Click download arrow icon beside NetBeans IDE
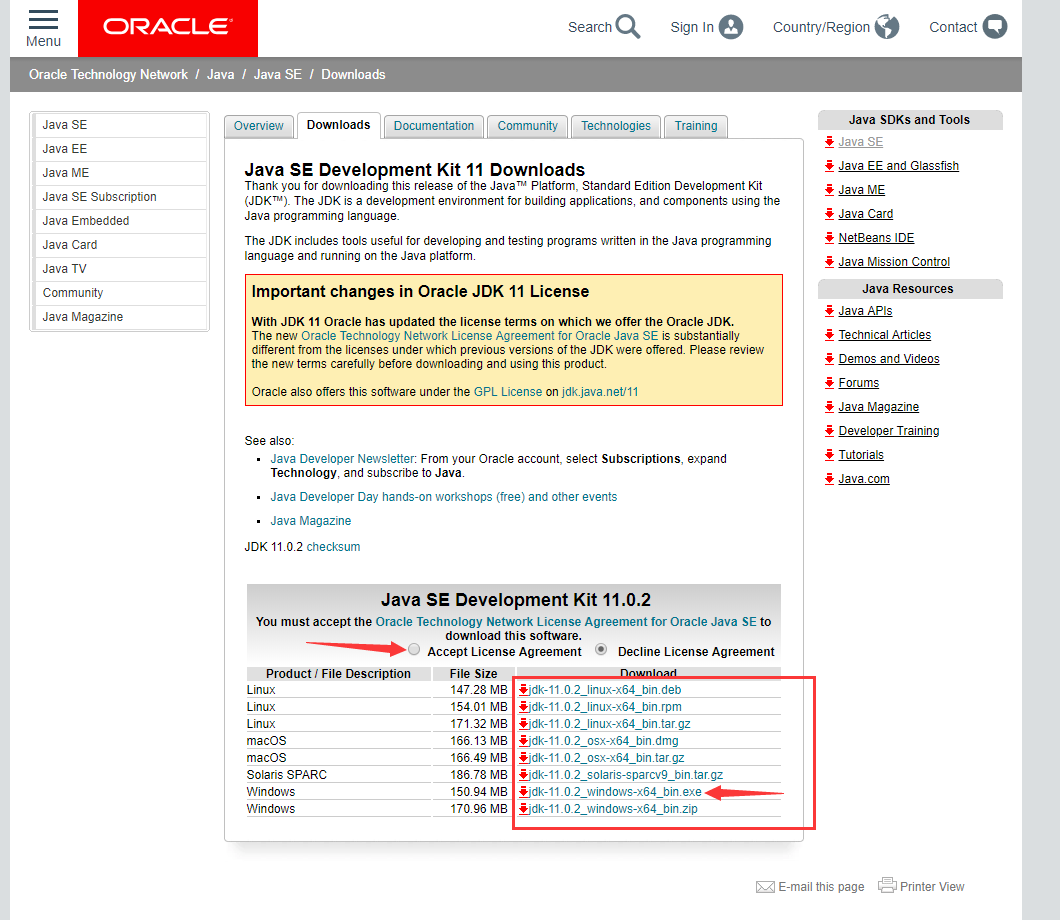 829,237
